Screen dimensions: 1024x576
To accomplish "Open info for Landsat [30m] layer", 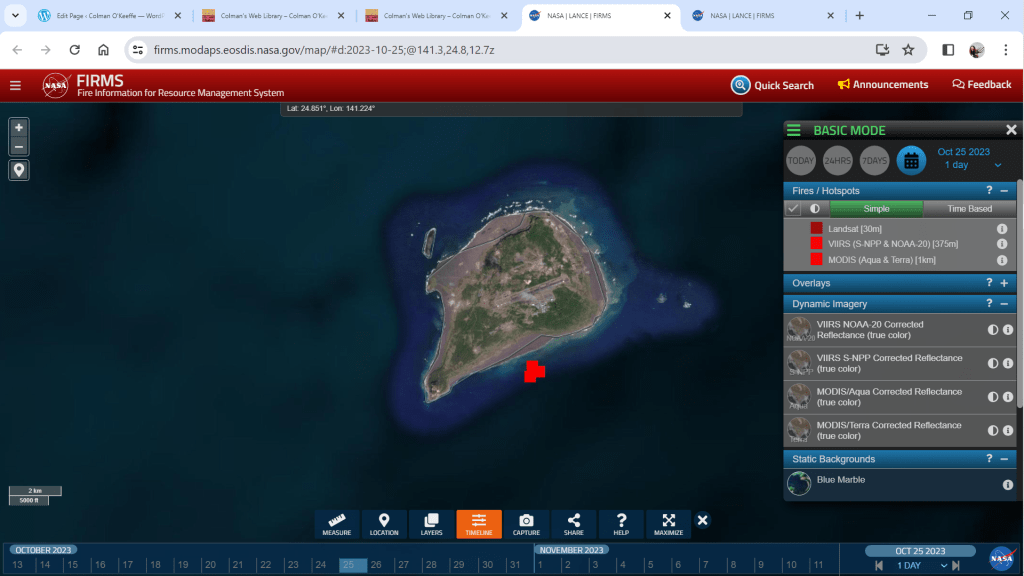I will 1002,229.
